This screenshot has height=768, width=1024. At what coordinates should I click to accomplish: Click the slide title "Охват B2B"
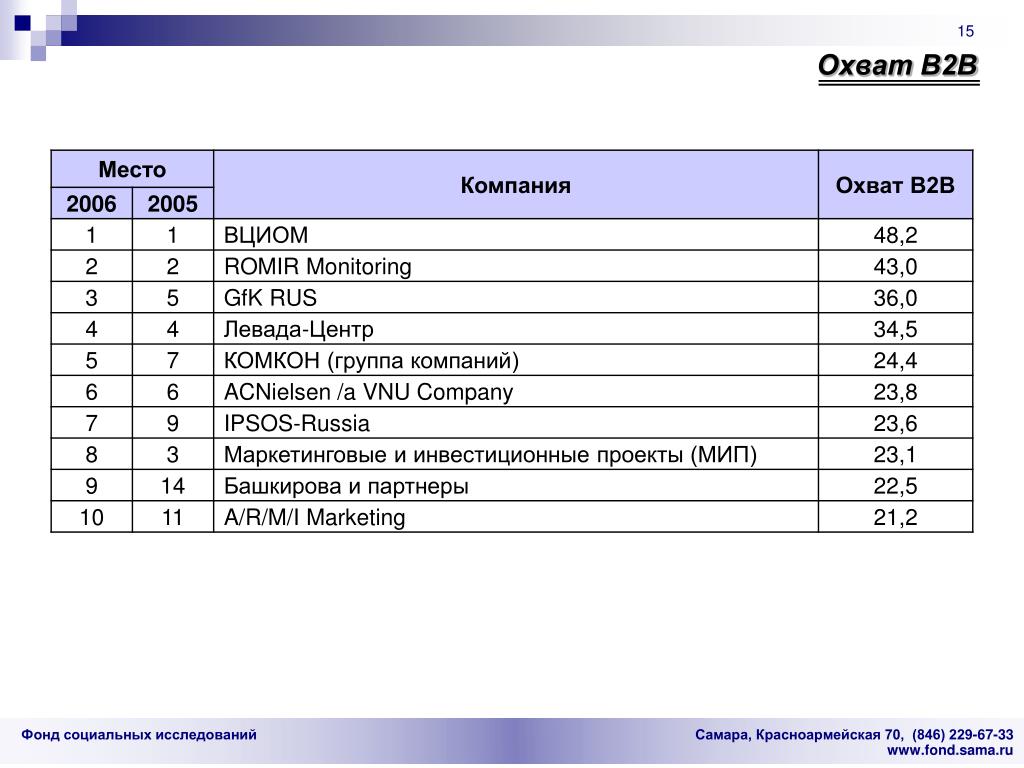pos(898,65)
